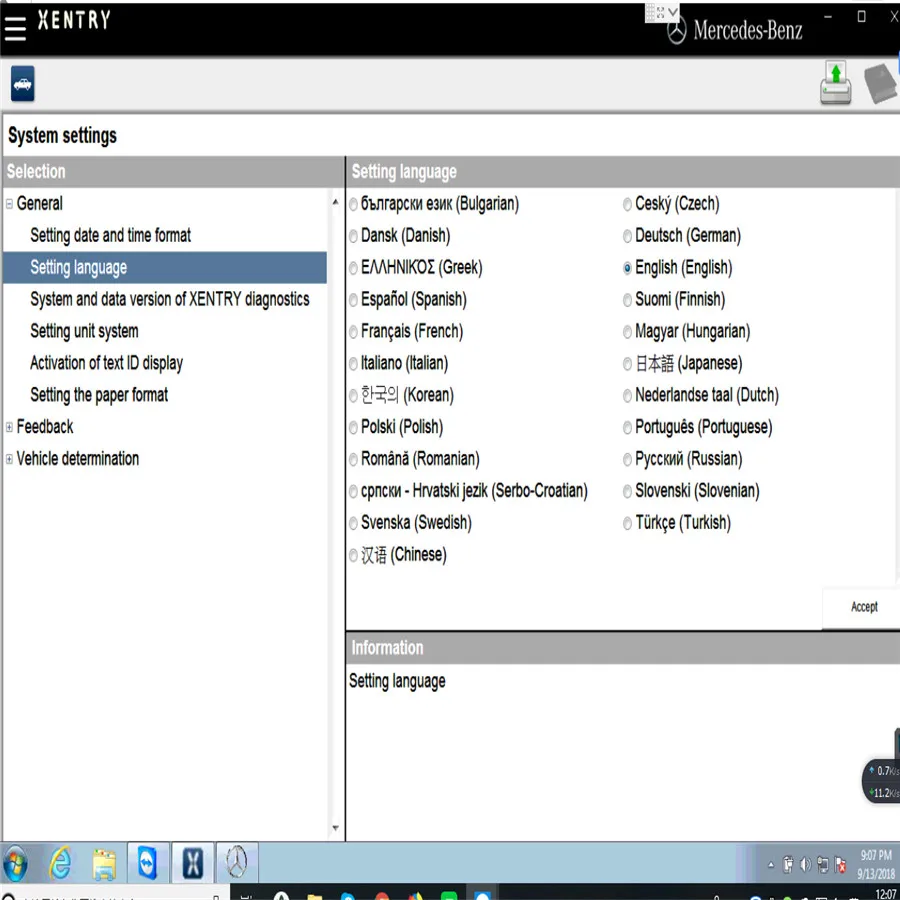This screenshot has width=900, height=900.
Task: Open Setting the paper format
Action: [x=99, y=395]
